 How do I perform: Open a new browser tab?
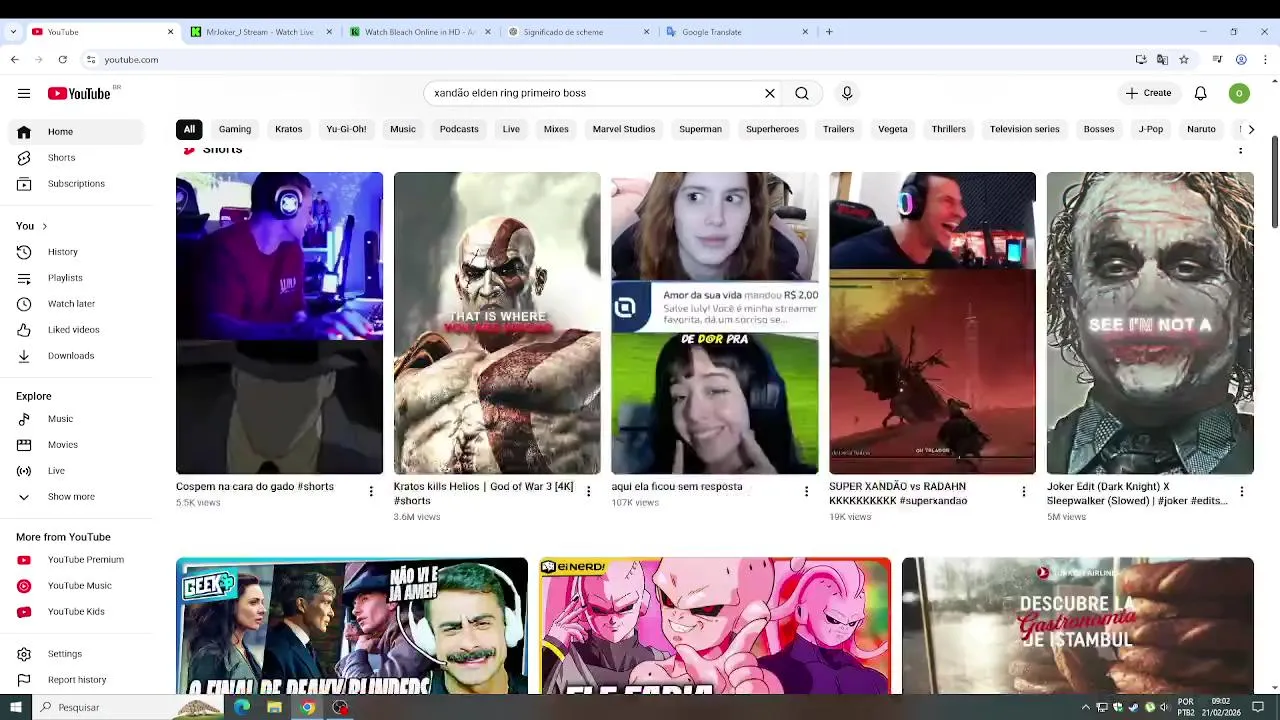[829, 32]
